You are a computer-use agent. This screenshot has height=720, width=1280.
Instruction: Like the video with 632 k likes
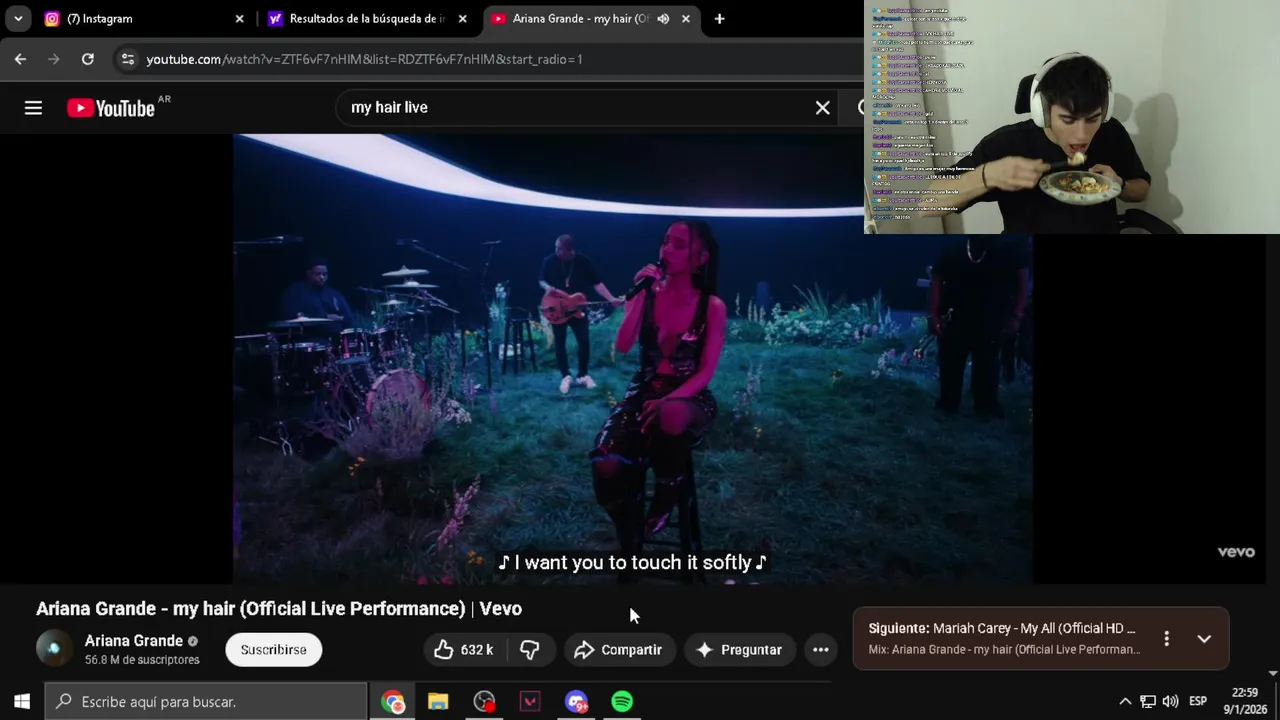(463, 650)
